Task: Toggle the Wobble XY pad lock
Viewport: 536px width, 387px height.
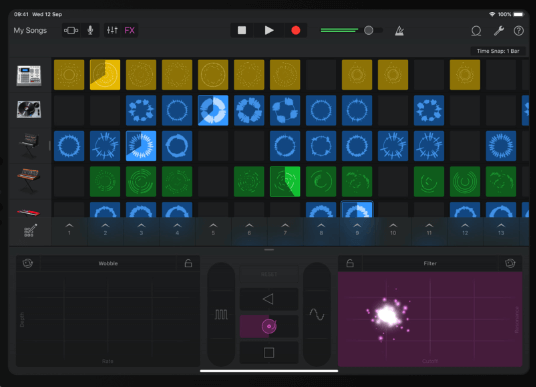Action: 188,263
